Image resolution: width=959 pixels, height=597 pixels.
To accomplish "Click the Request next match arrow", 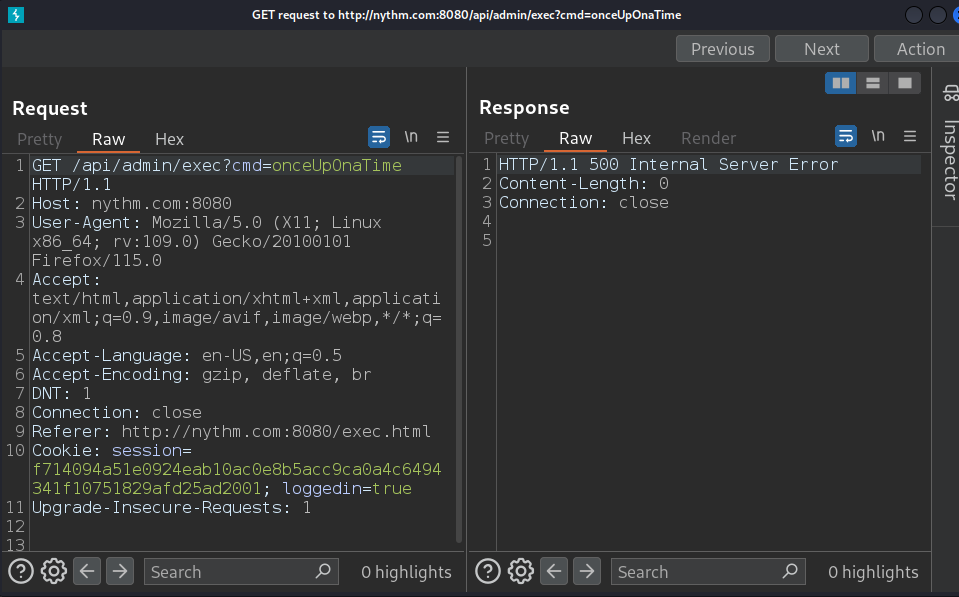I will 120,571.
